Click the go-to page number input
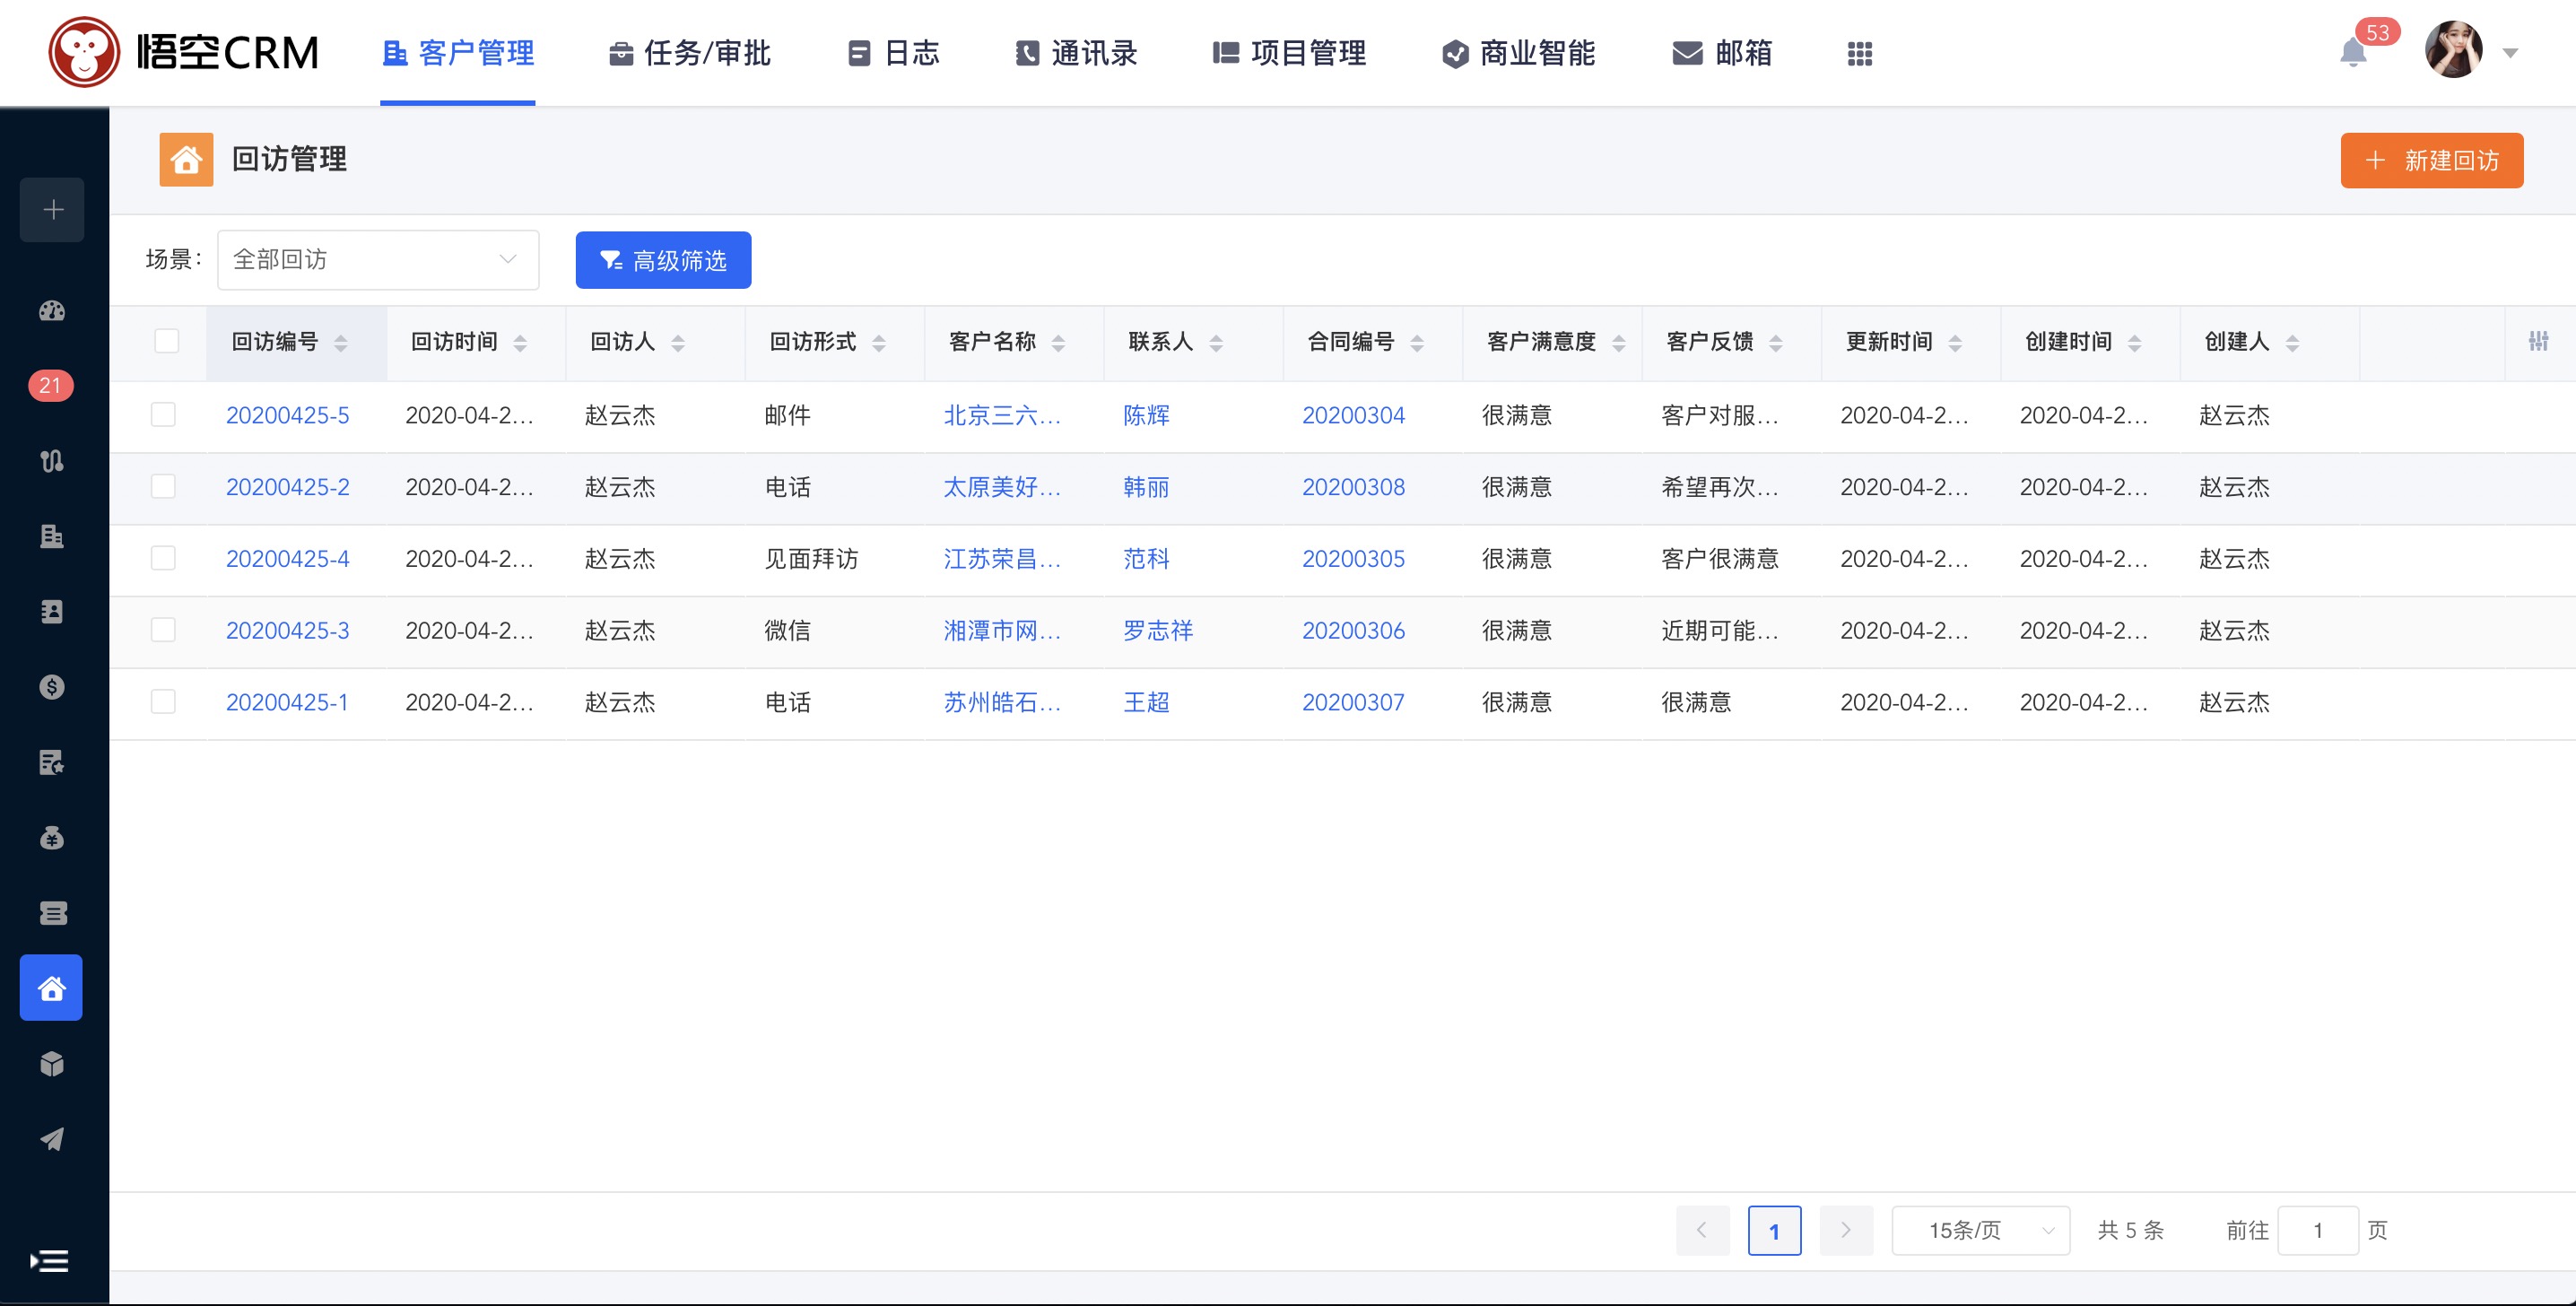 (x=2317, y=1230)
